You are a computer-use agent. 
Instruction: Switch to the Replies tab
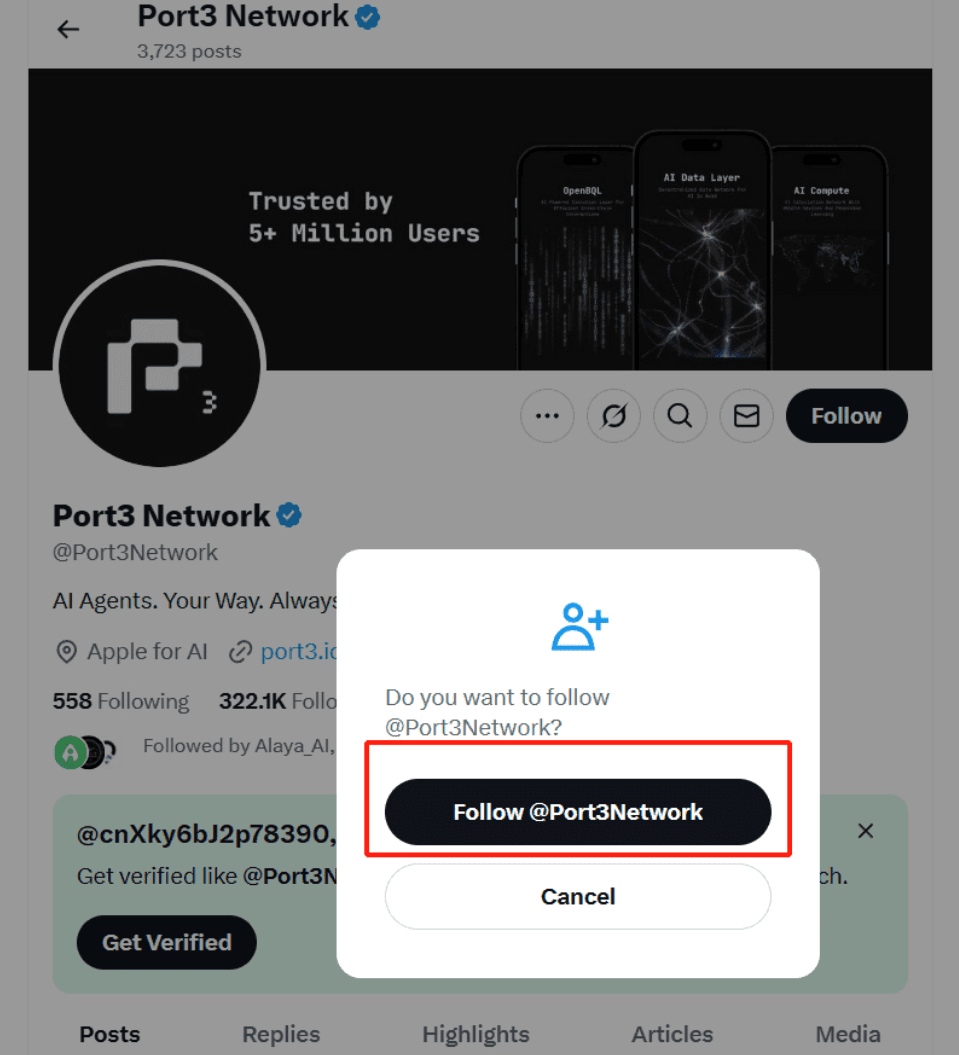pos(281,1034)
